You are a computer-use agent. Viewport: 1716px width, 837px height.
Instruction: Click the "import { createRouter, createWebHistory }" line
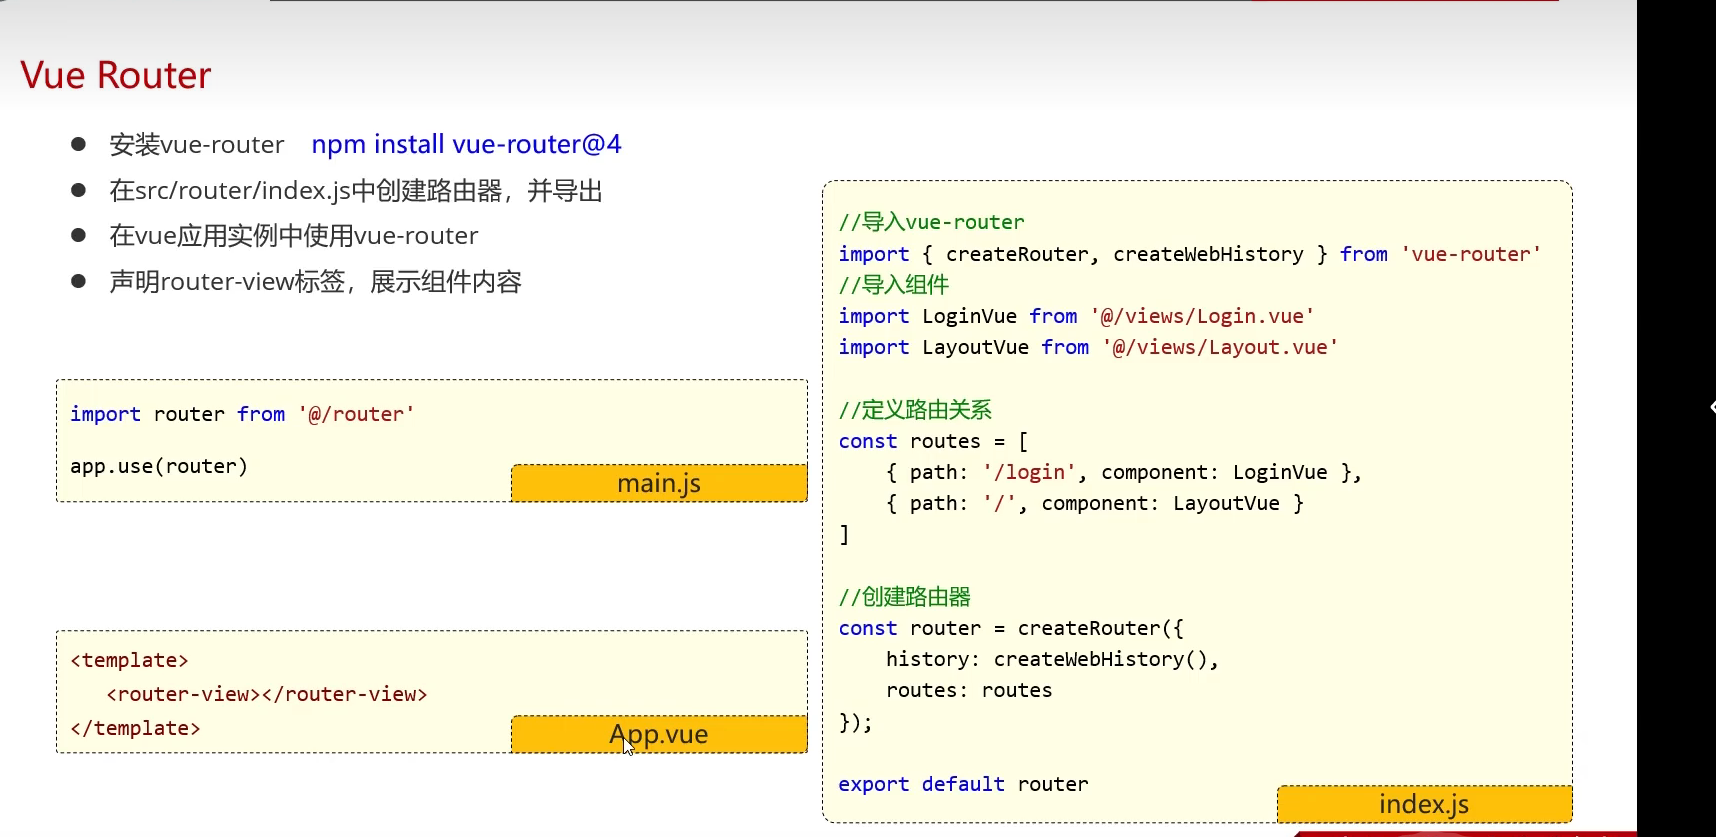point(1190,254)
